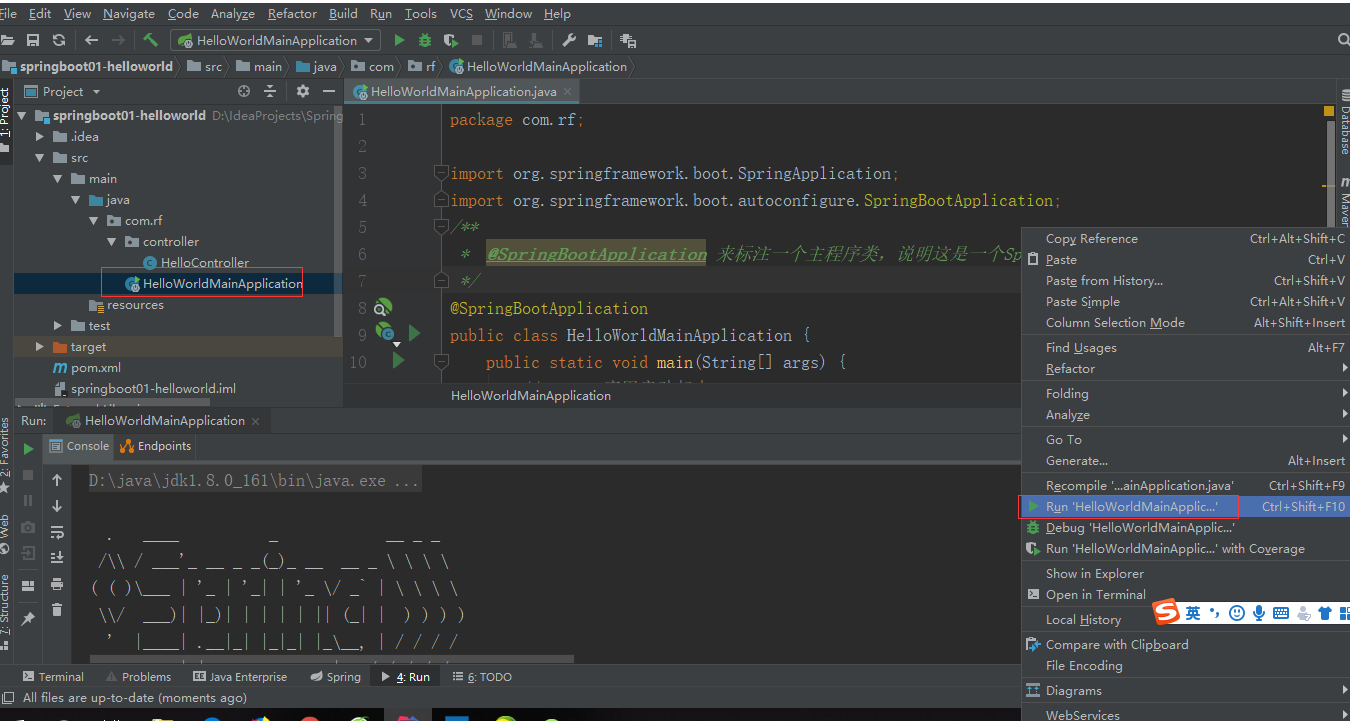Click the src breadcrumb in navigation bar
Screen dimensions: 1350x721
204,67
